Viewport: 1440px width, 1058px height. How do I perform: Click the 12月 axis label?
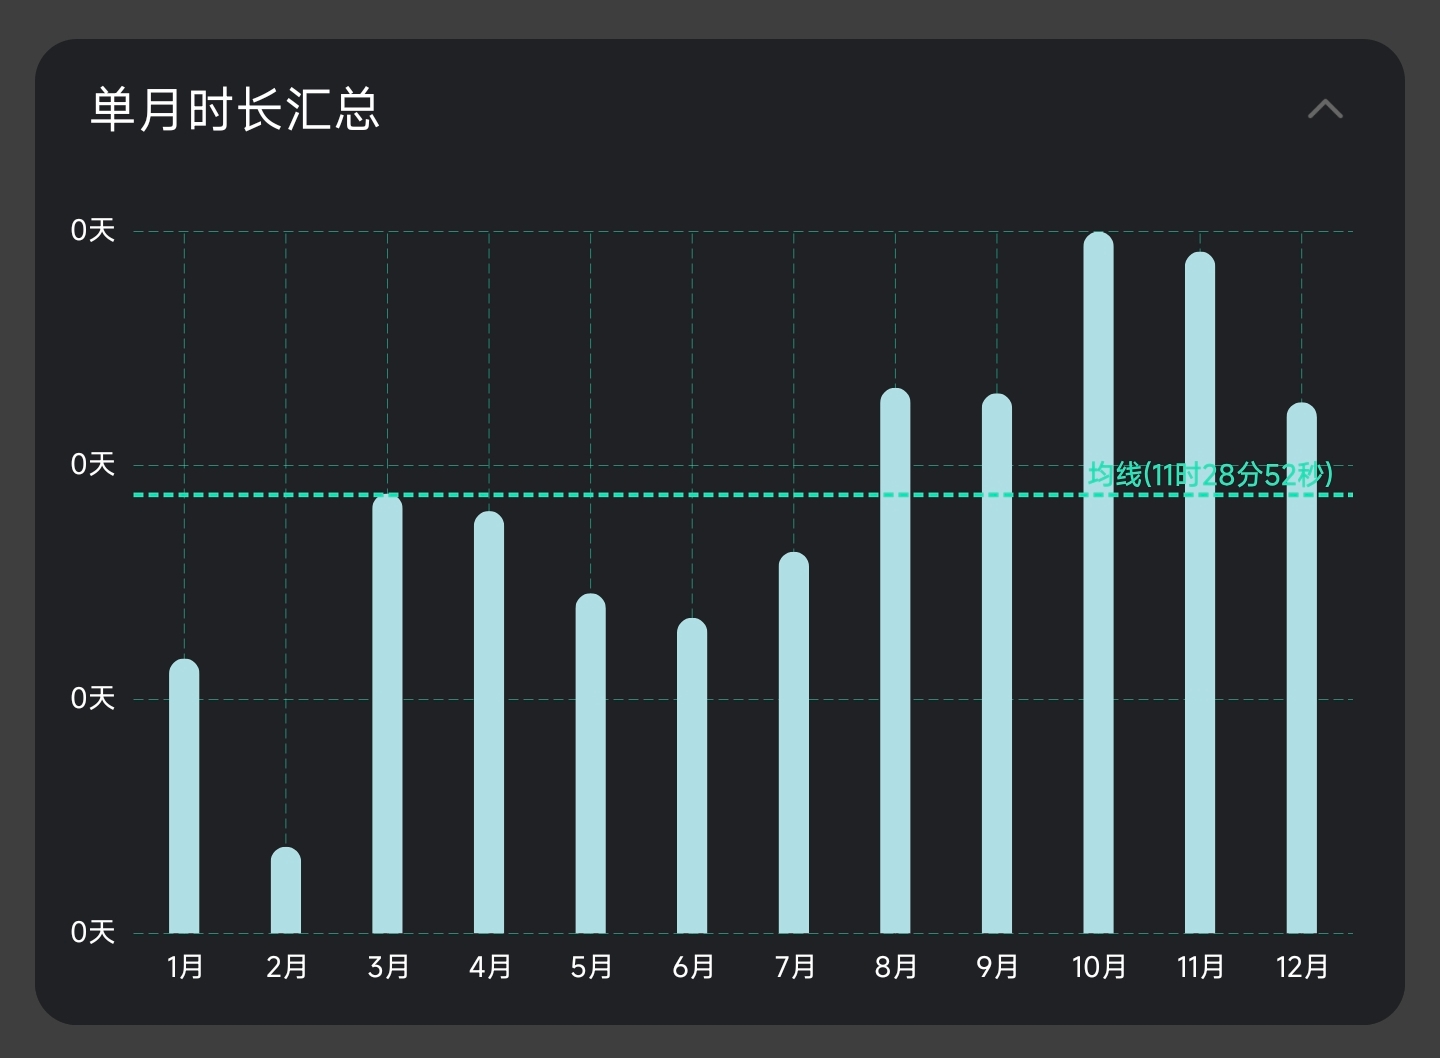coord(1301,967)
